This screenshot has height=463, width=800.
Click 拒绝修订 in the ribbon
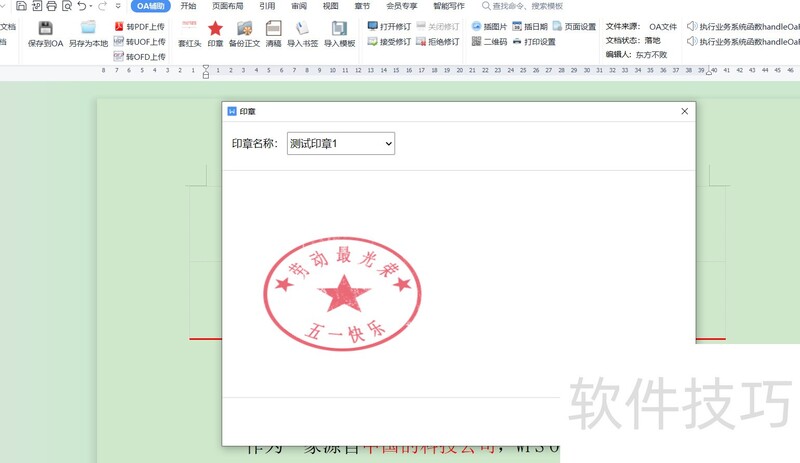[438, 41]
